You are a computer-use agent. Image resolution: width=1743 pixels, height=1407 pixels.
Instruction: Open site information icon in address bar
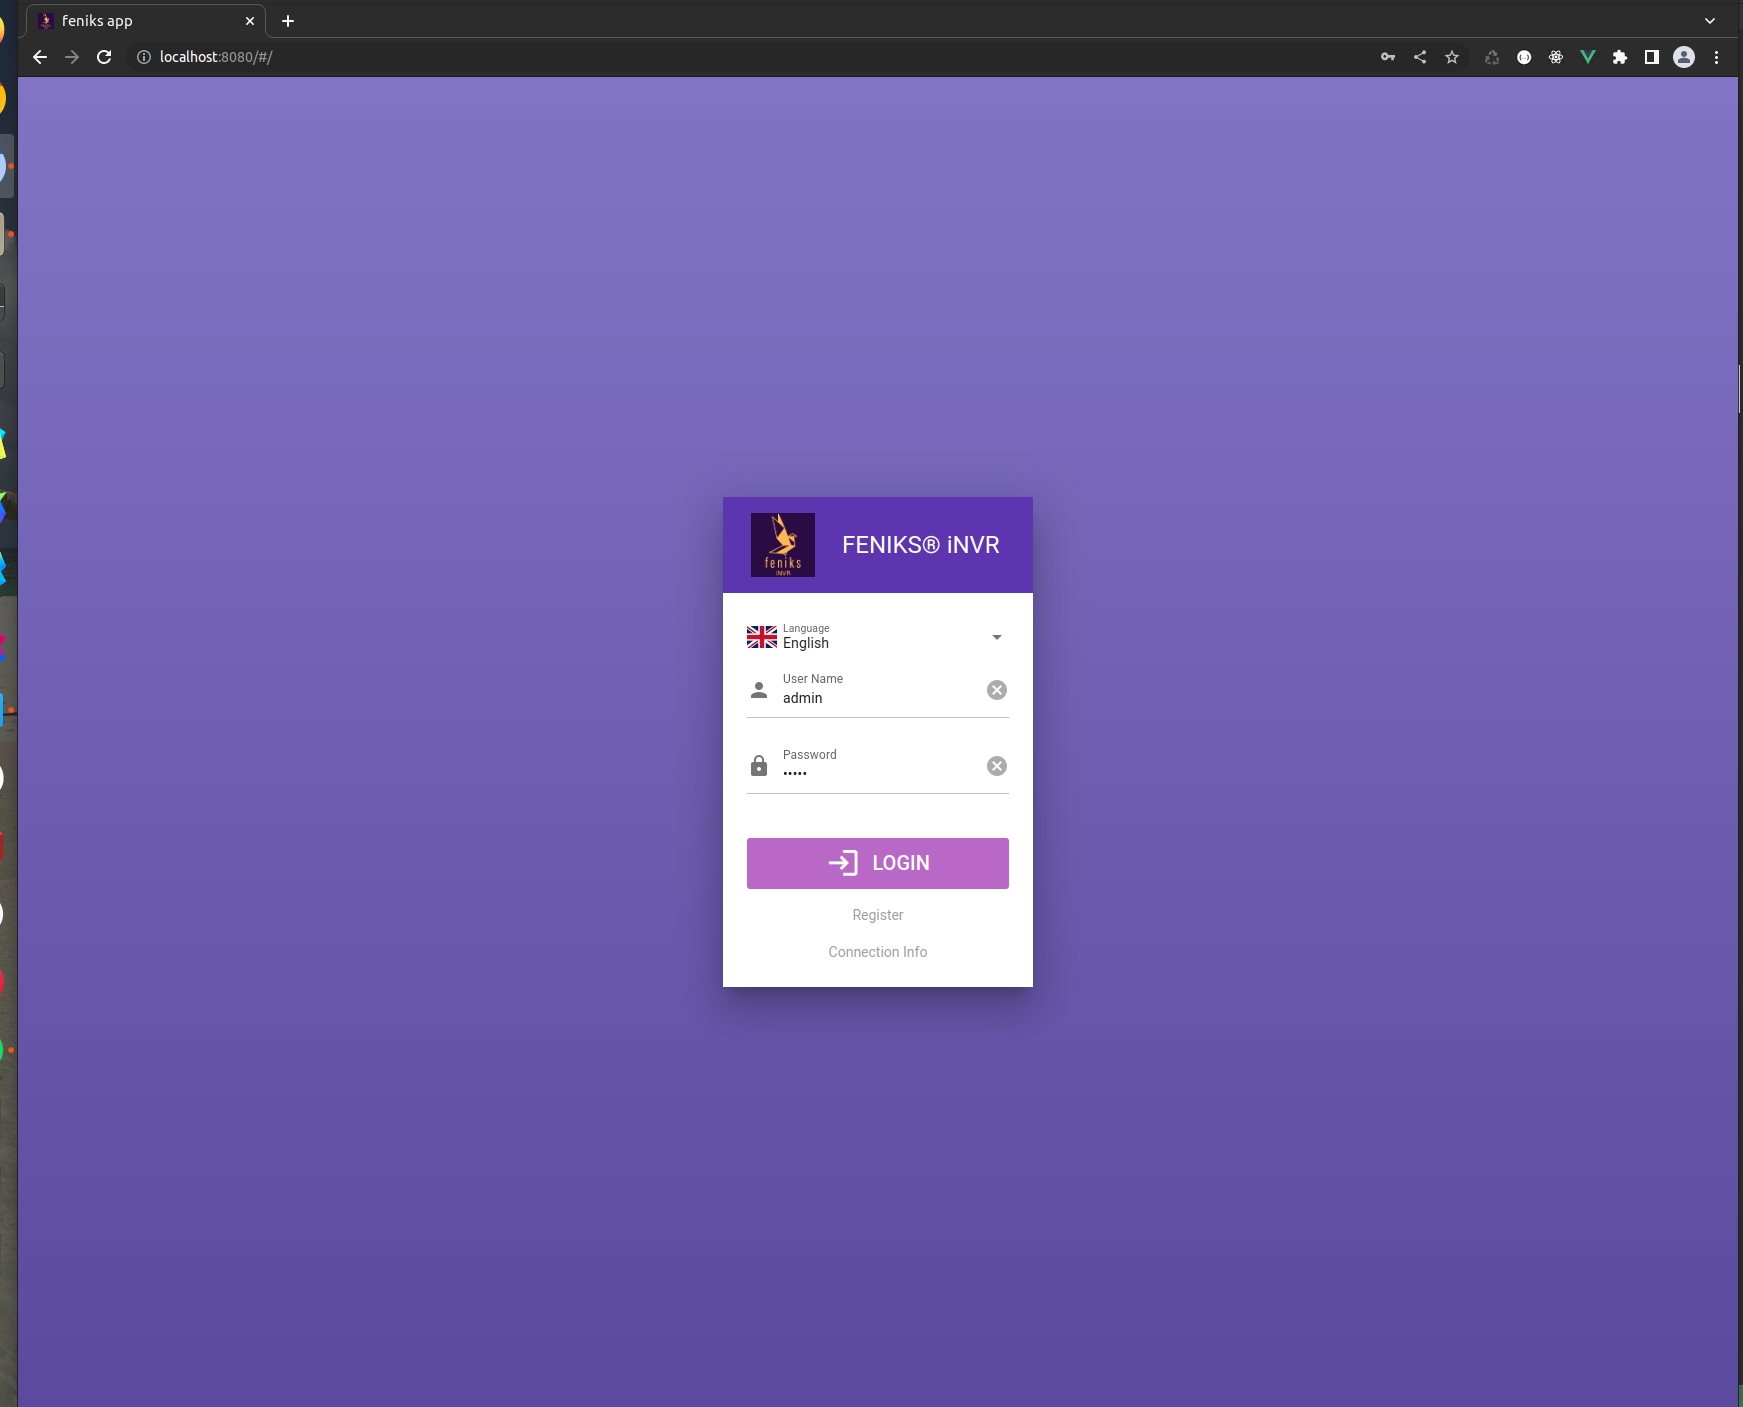[x=144, y=57]
